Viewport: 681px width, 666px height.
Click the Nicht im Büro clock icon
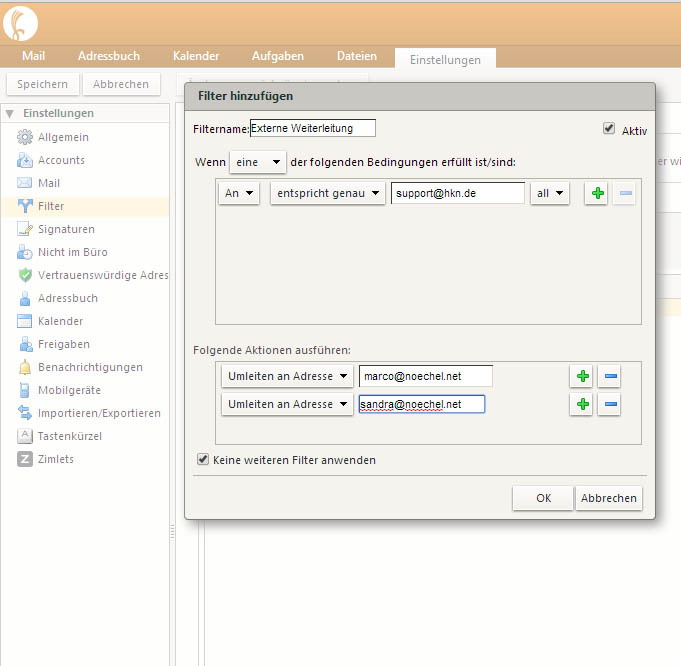click(x=25, y=252)
